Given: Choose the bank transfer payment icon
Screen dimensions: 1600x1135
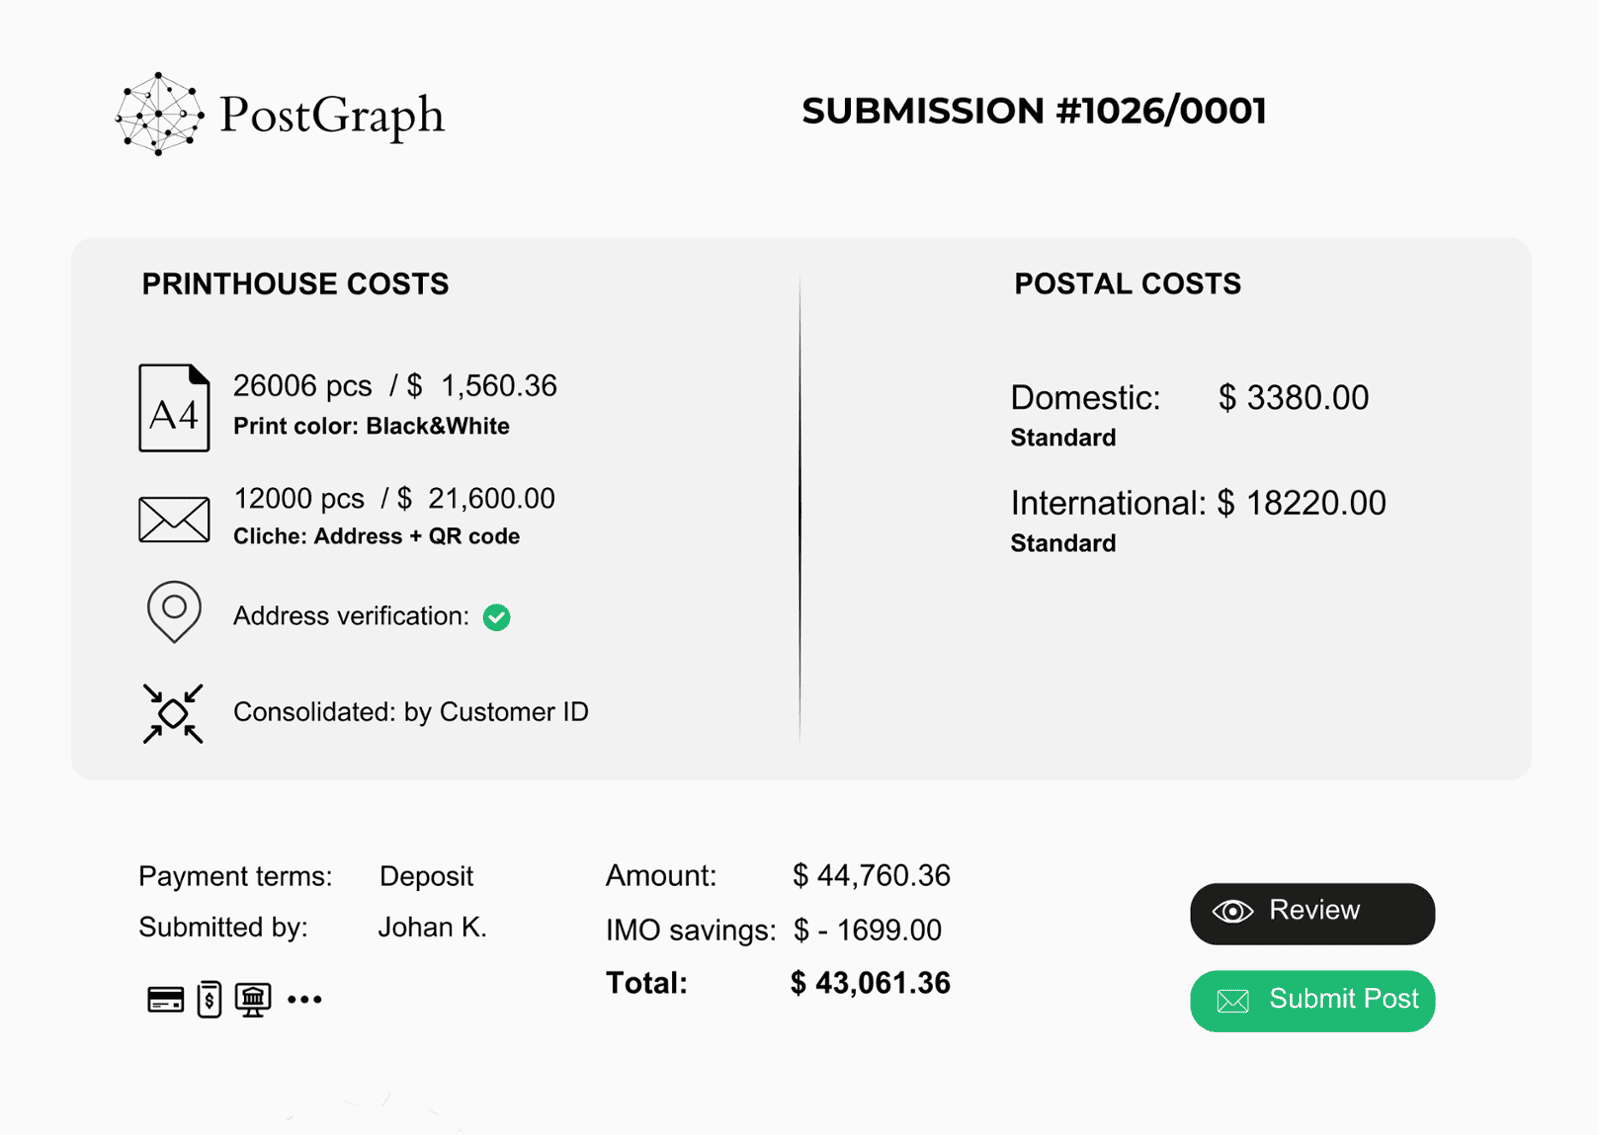Looking at the screenshot, I should [253, 999].
